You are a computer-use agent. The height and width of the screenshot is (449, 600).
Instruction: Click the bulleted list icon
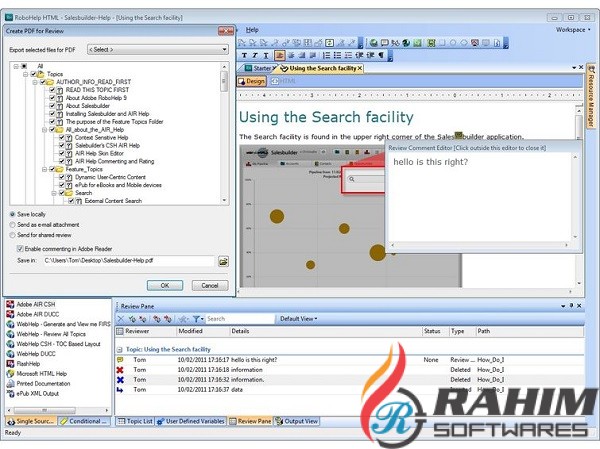(337, 56)
